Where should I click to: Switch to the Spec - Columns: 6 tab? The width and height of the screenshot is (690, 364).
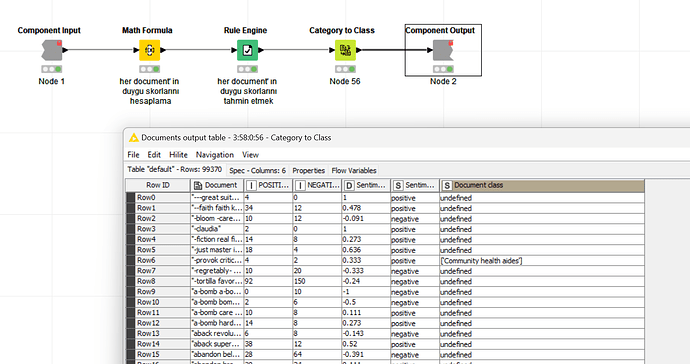pos(257,170)
